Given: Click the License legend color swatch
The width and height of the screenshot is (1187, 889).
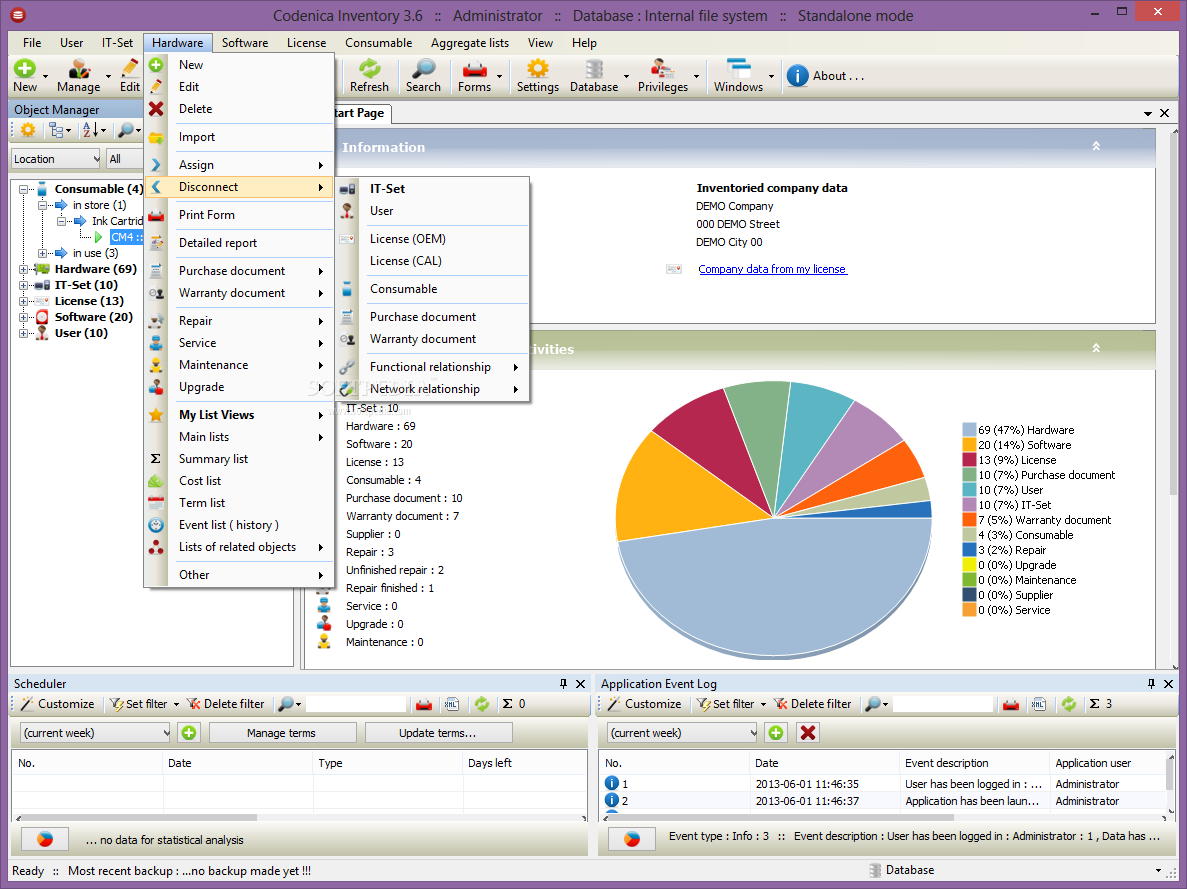Looking at the screenshot, I should click(969, 460).
